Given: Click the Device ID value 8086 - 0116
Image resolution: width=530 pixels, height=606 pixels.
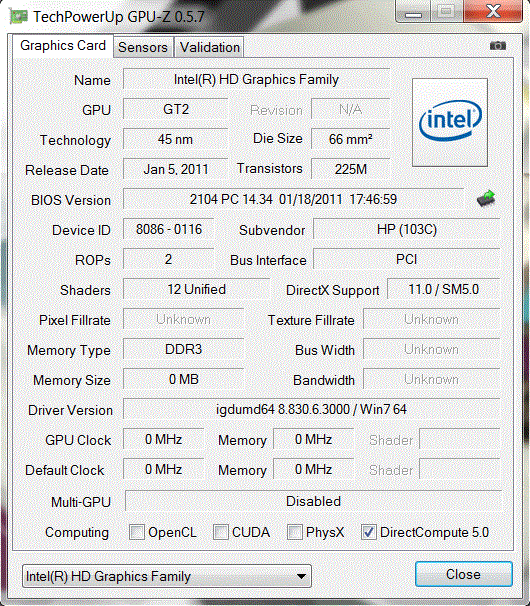Looking at the screenshot, I should [x=169, y=229].
